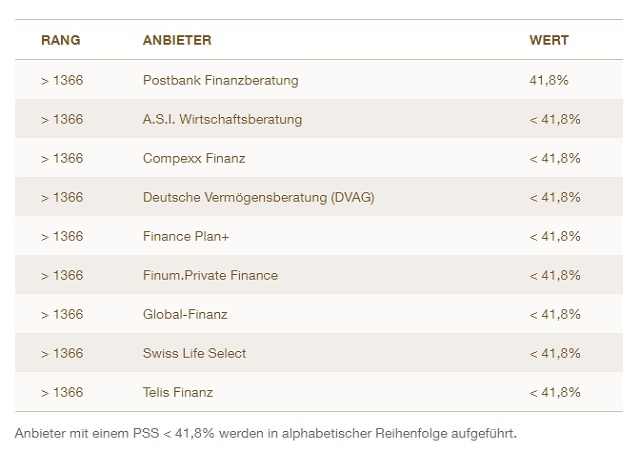Click the ANBIETER column header
The image size is (640, 451).
pyautogui.click(x=177, y=40)
